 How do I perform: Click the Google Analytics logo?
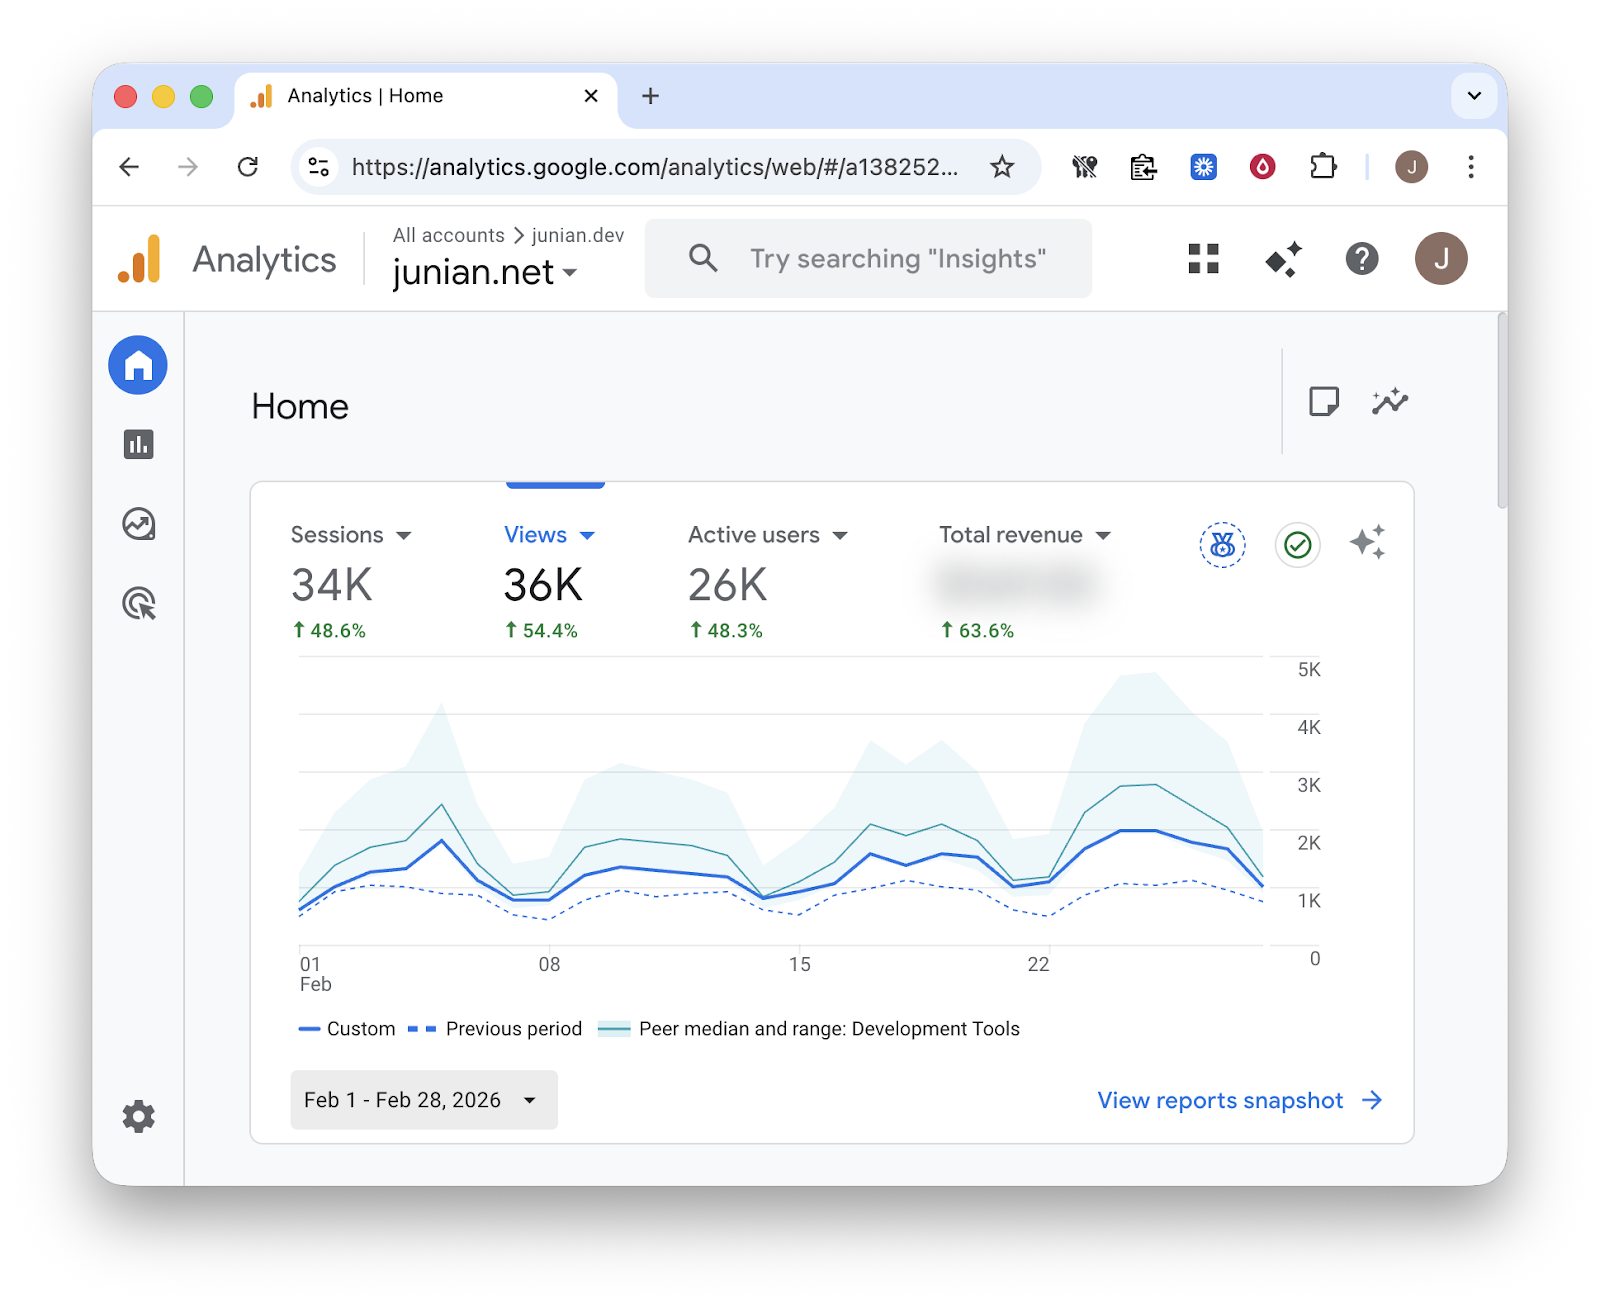(140, 259)
